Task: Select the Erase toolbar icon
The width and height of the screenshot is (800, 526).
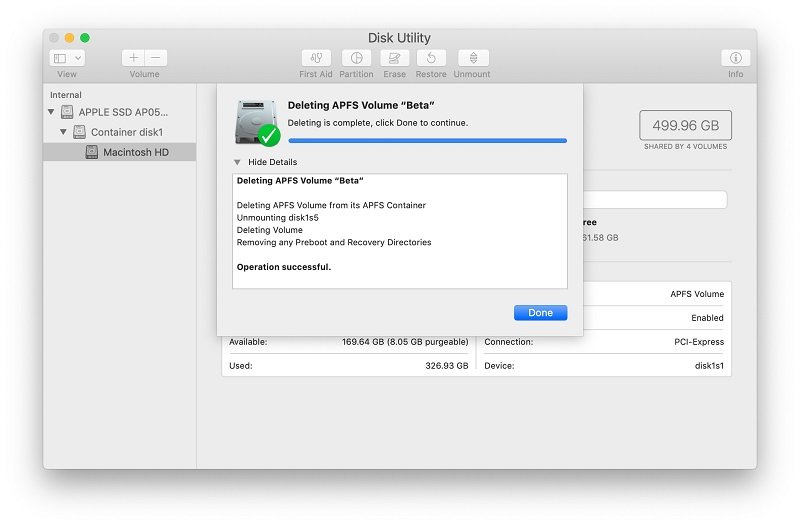Action: (x=394, y=58)
